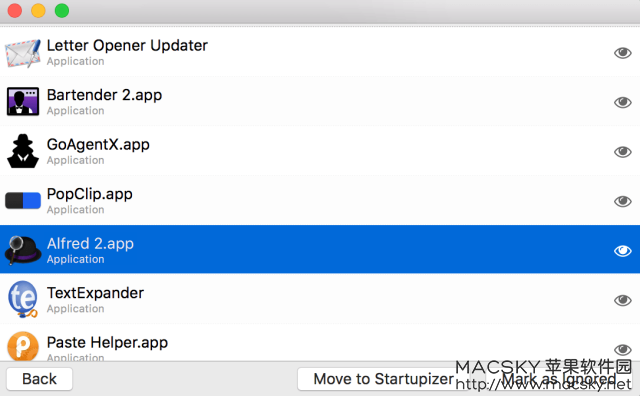Click the PopClip app icon

[23, 200]
